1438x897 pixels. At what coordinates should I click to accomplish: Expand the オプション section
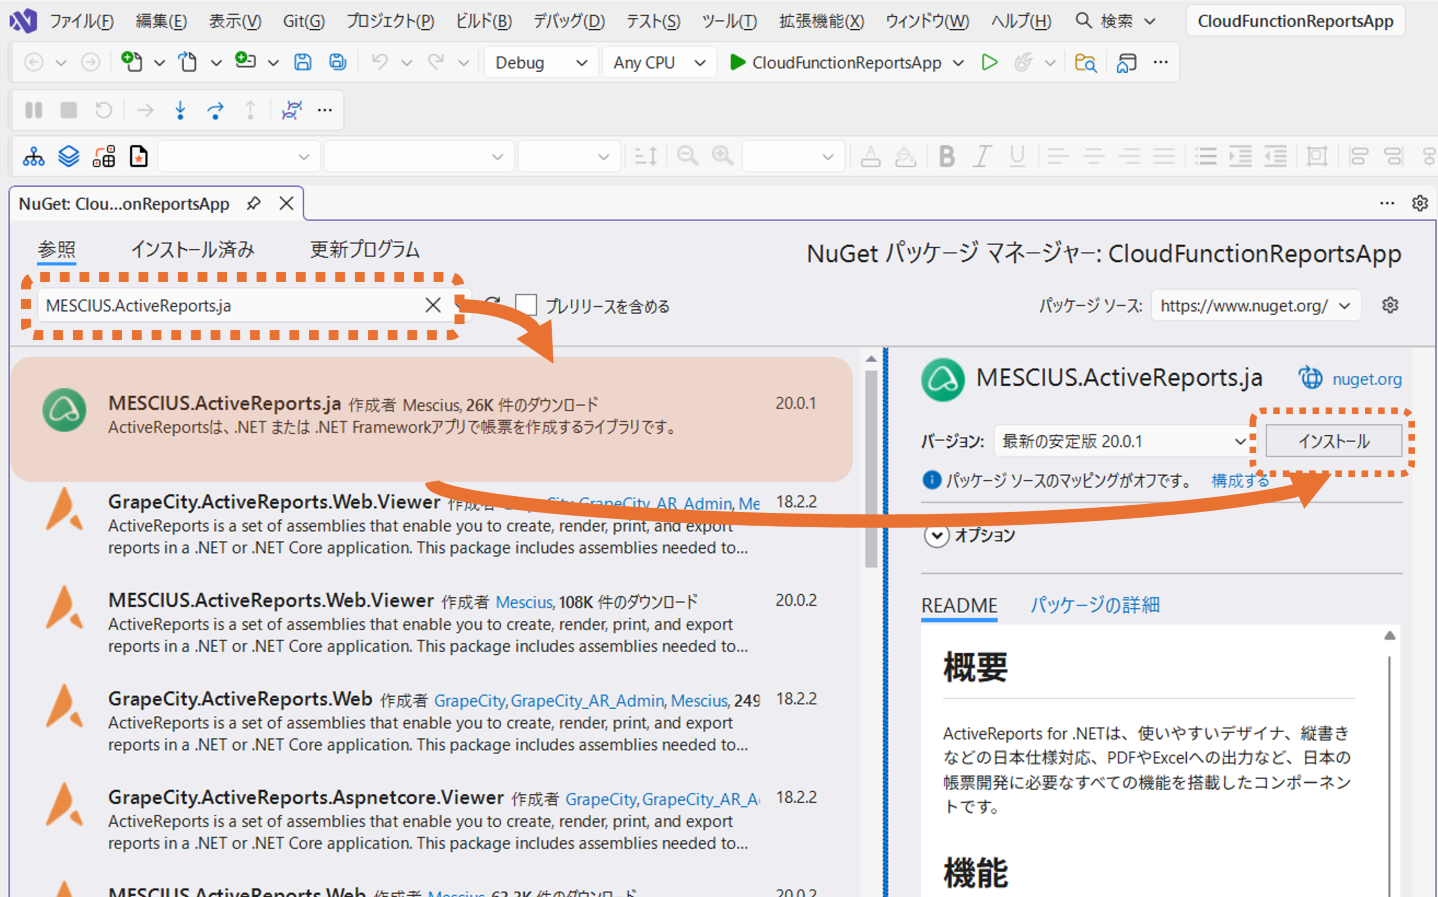point(936,535)
